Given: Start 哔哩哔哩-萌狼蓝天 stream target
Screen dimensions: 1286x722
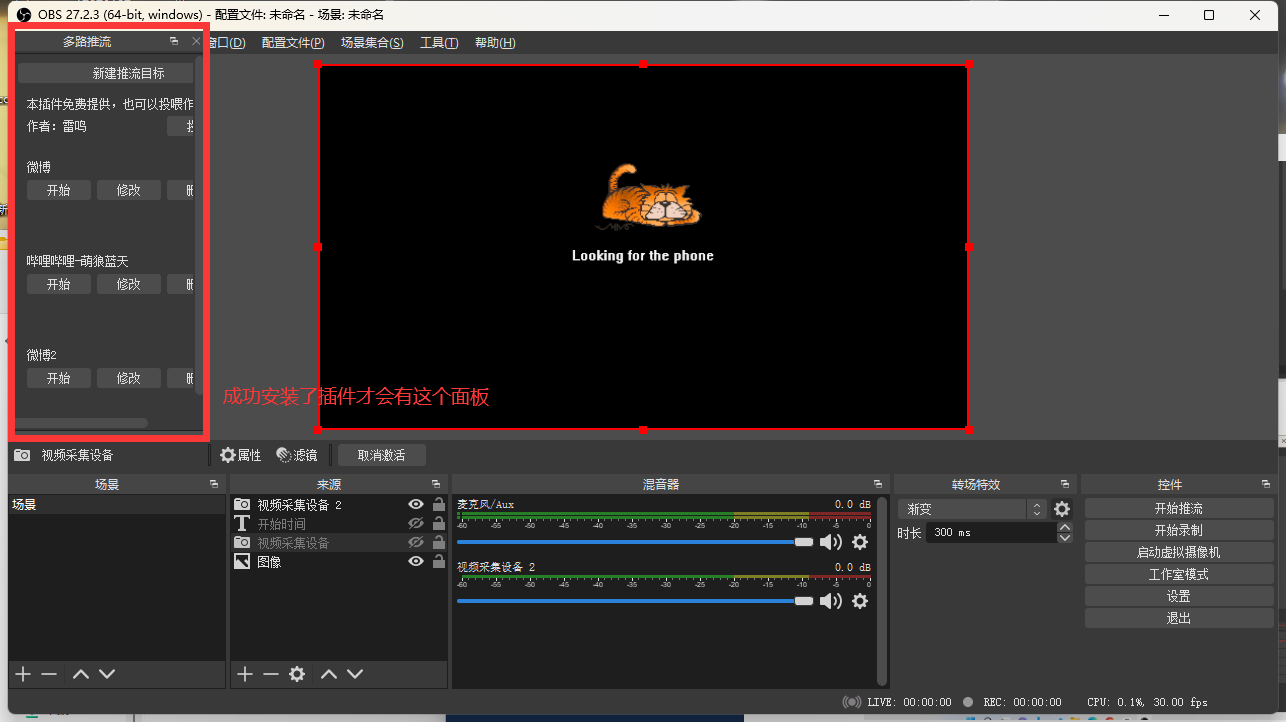Looking at the screenshot, I should [x=59, y=284].
